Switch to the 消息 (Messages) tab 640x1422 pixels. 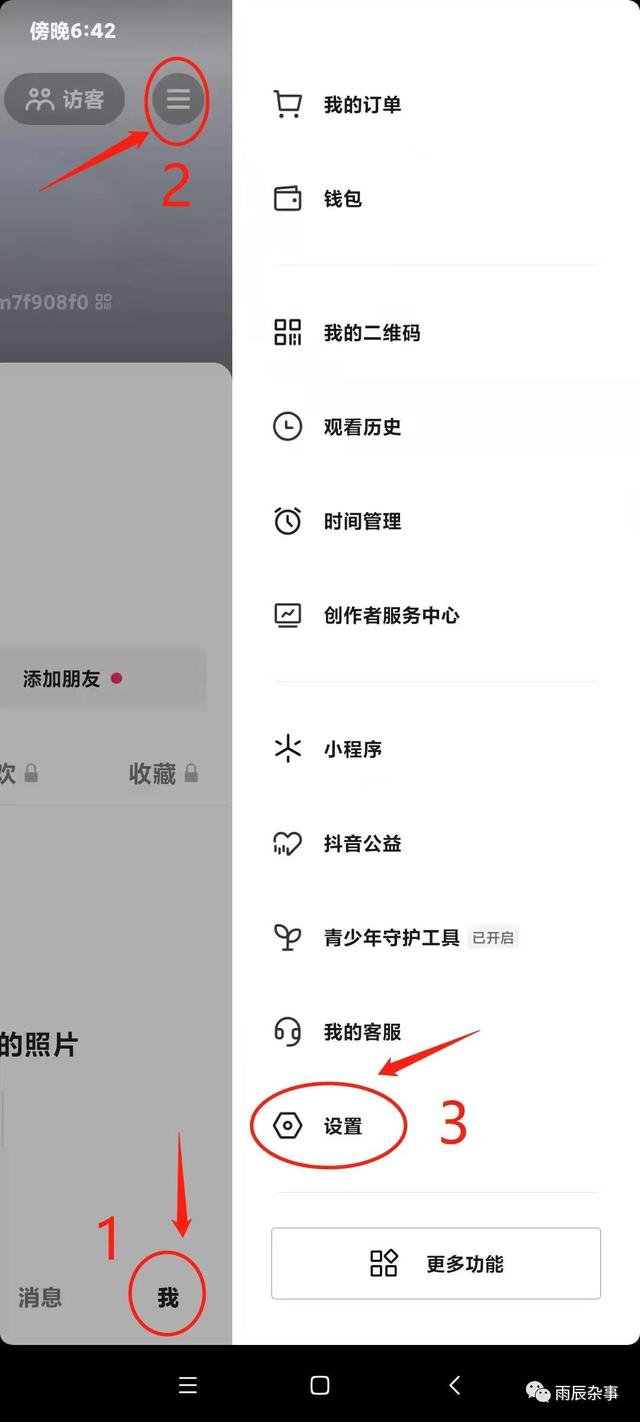pyautogui.click(x=38, y=1297)
